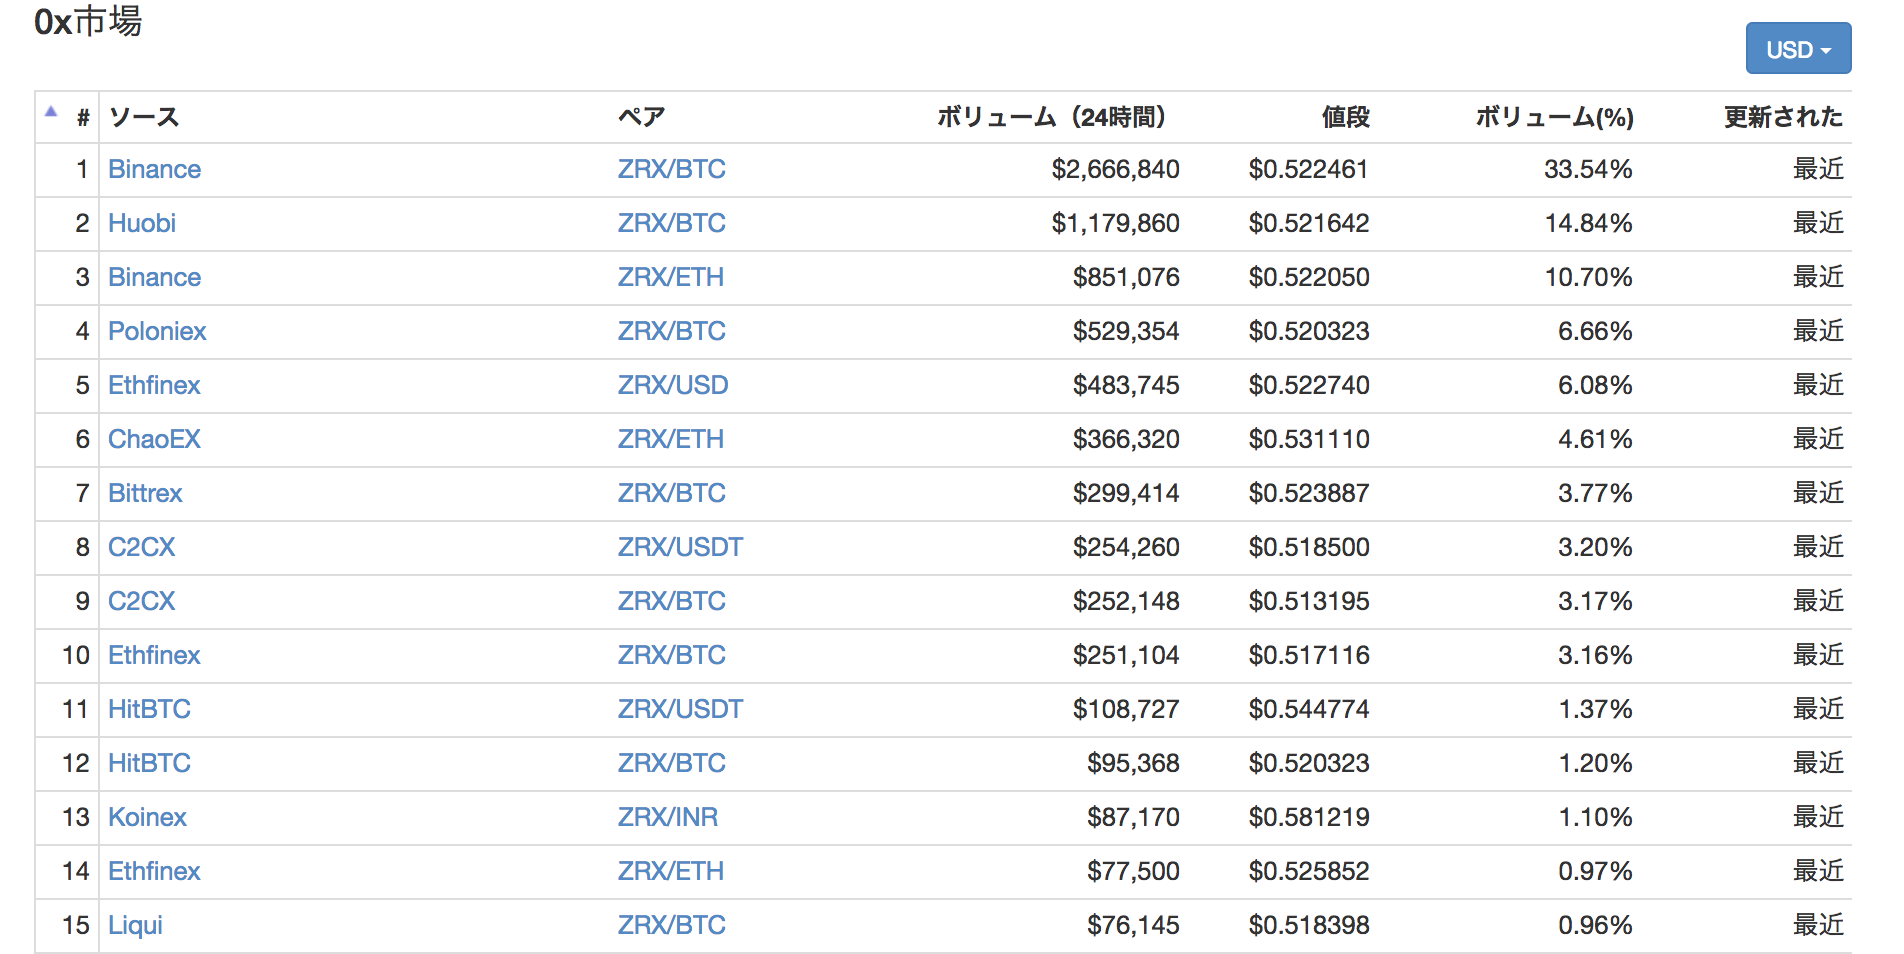
Task: Open Koinex source link
Action: coord(147,817)
